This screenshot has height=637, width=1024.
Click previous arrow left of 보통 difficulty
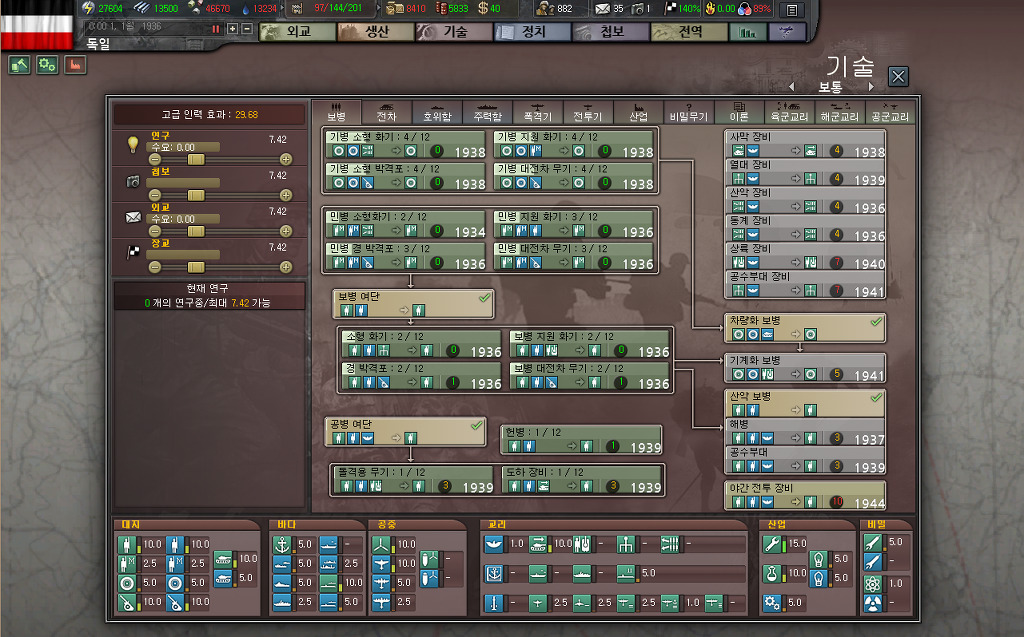(791, 87)
